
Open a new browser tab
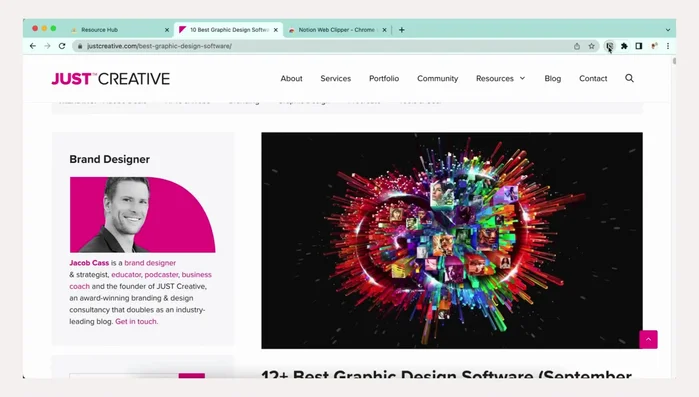[402, 30]
